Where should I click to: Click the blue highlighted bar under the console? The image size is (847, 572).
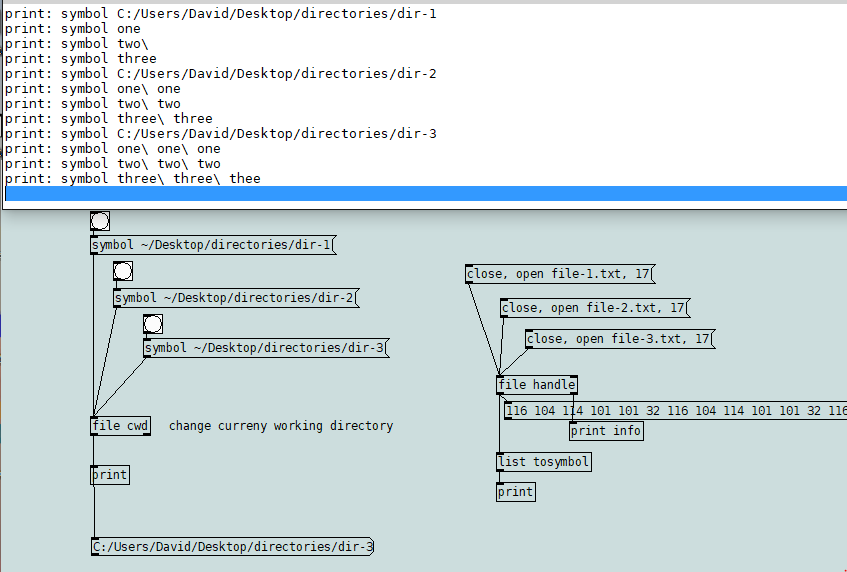pos(423,194)
